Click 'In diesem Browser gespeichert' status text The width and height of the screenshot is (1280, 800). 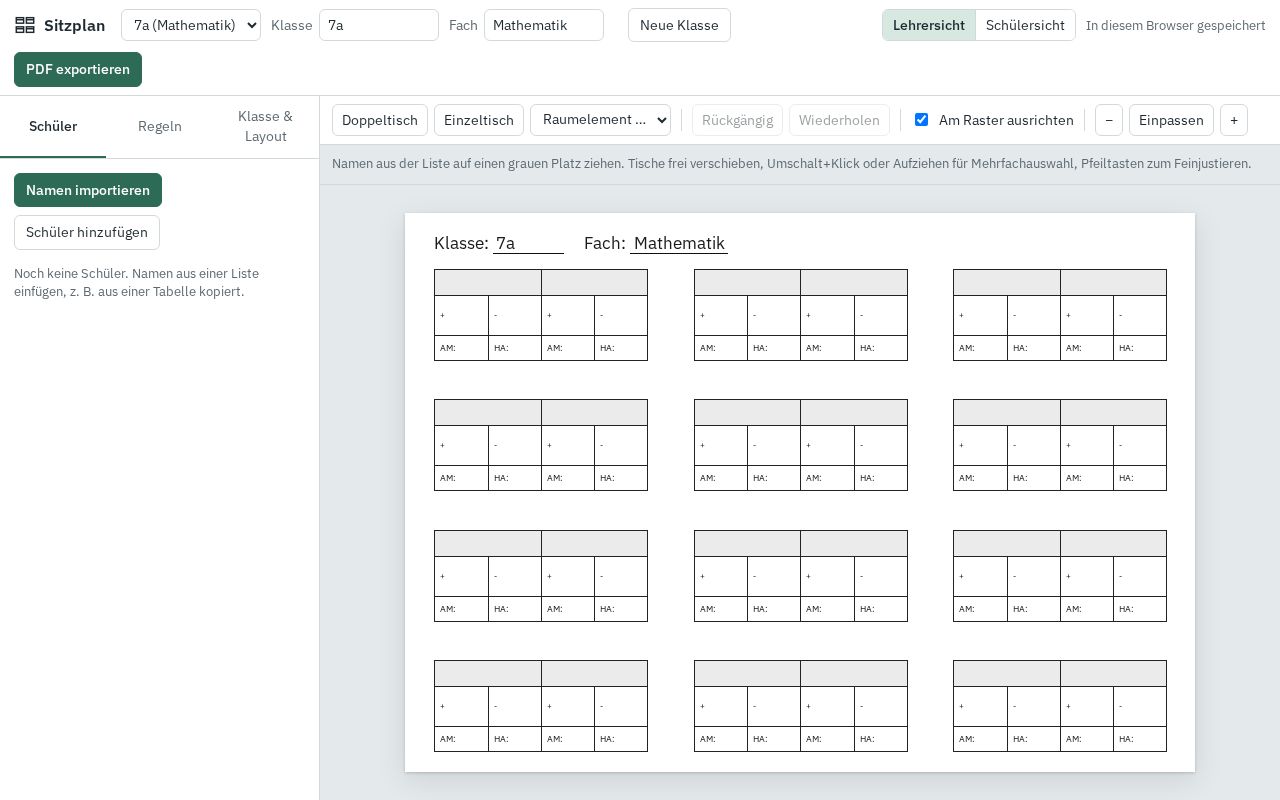[1176, 25]
